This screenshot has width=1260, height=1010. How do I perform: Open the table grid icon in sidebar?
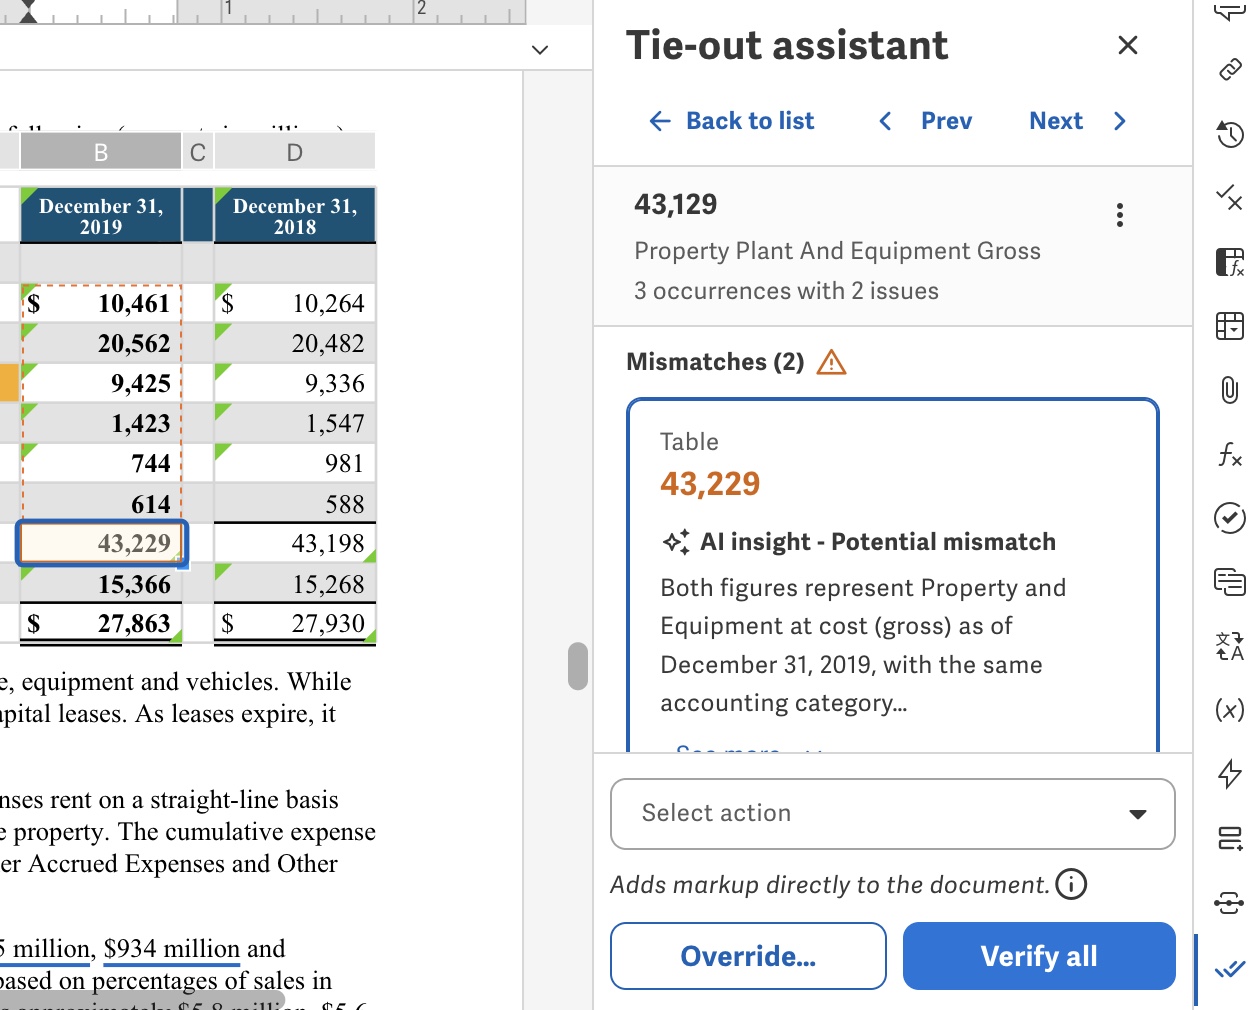click(1230, 326)
